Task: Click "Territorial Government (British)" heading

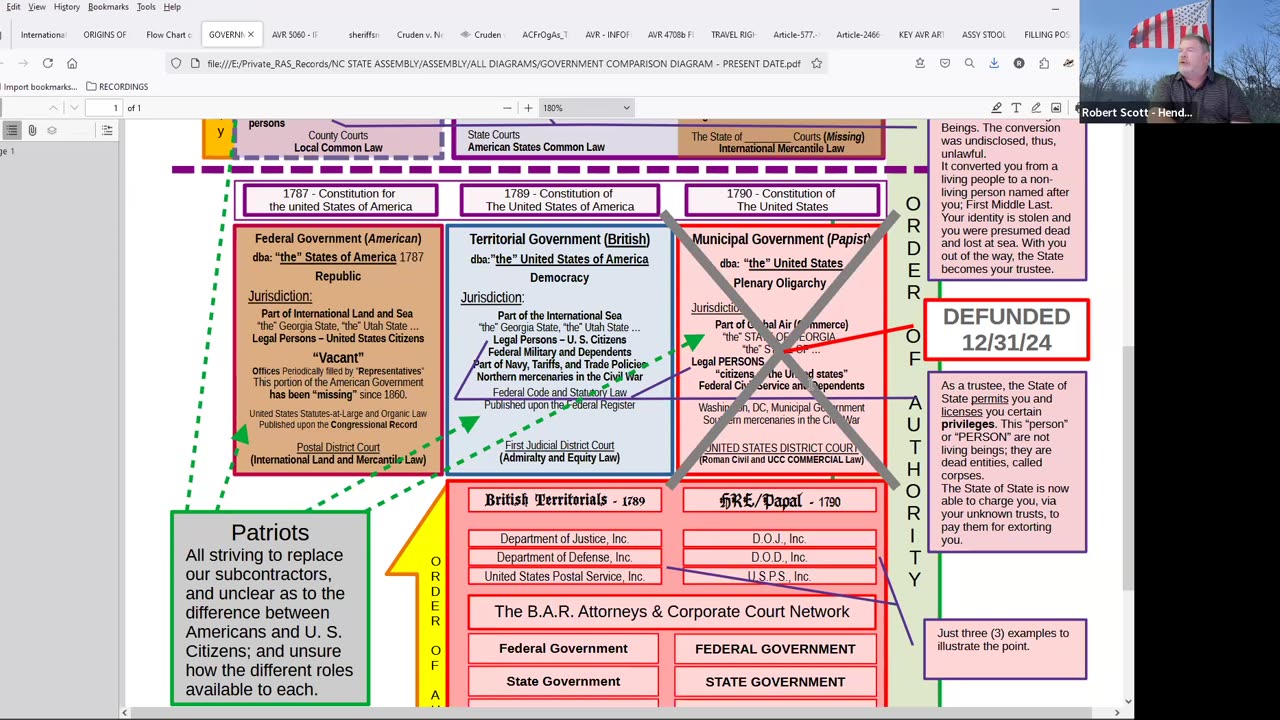Action: 560,239
